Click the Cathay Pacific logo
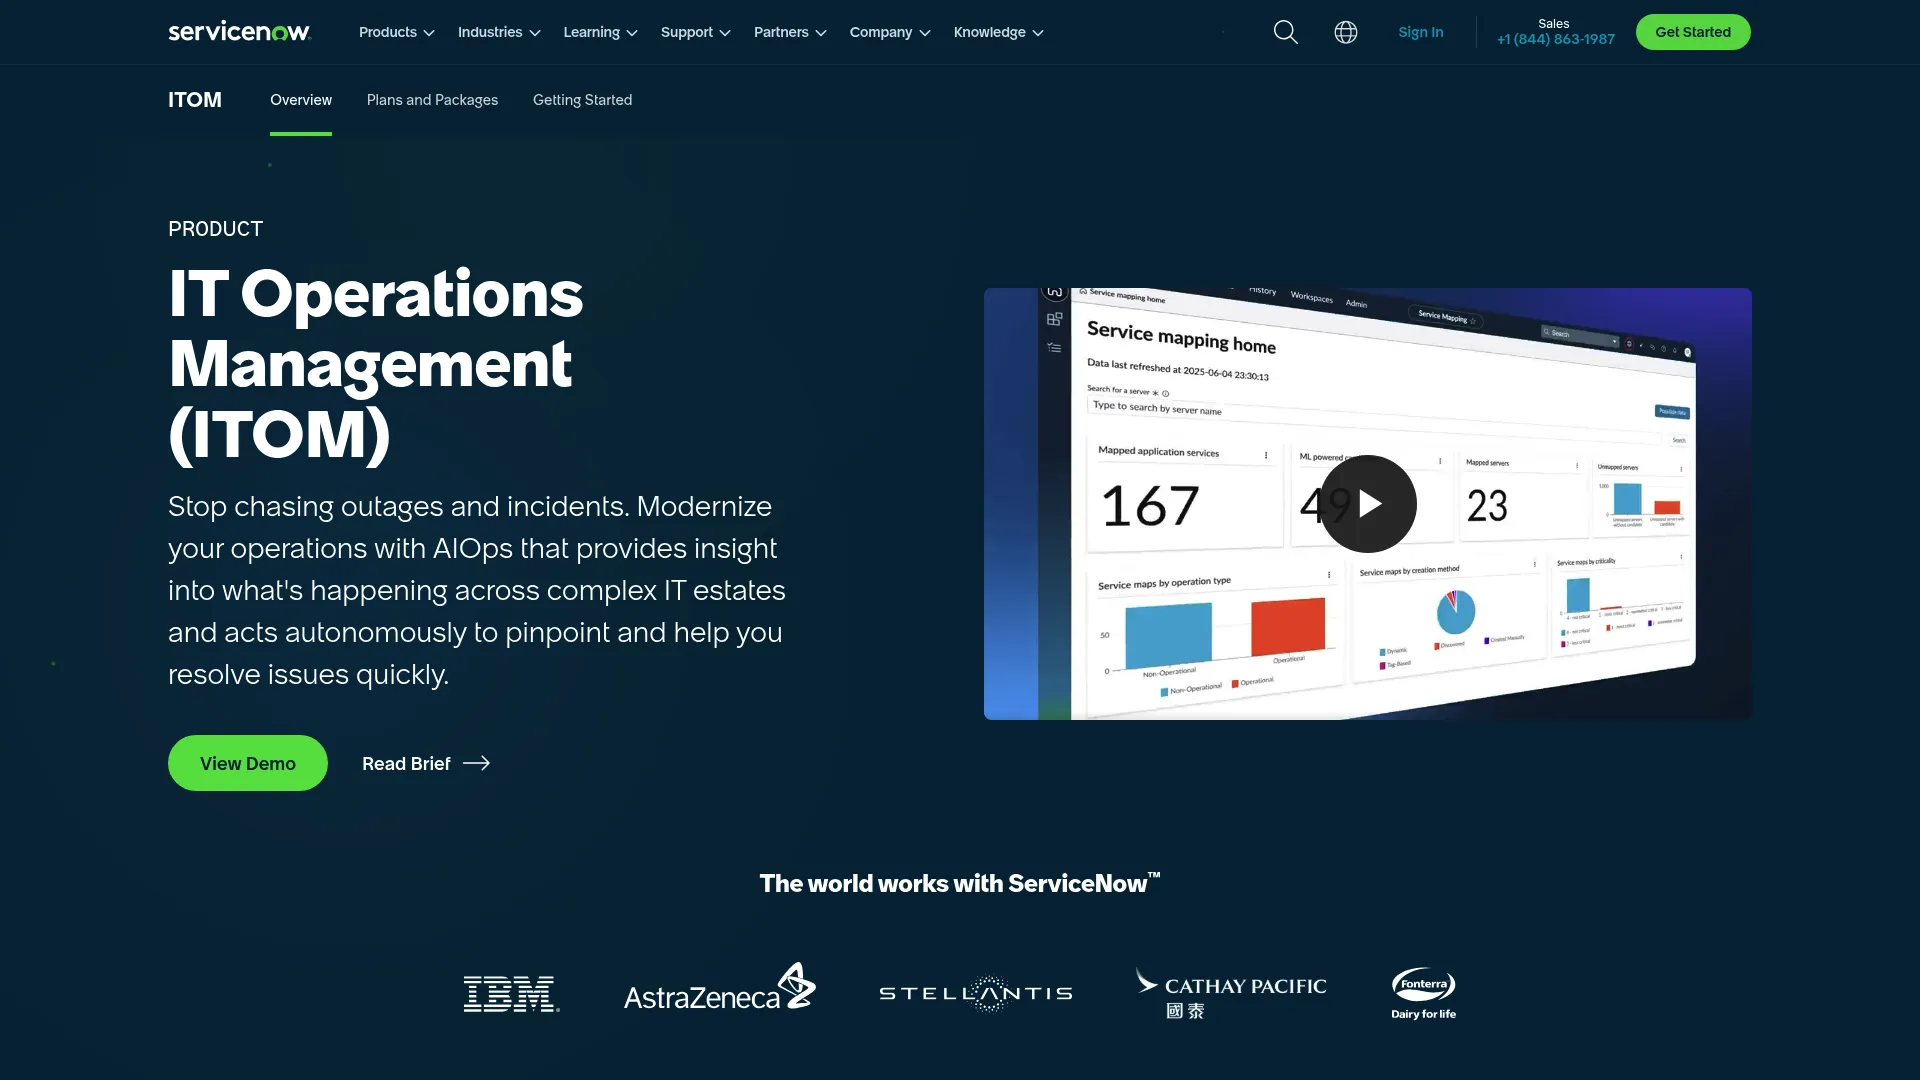 point(1231,993)
